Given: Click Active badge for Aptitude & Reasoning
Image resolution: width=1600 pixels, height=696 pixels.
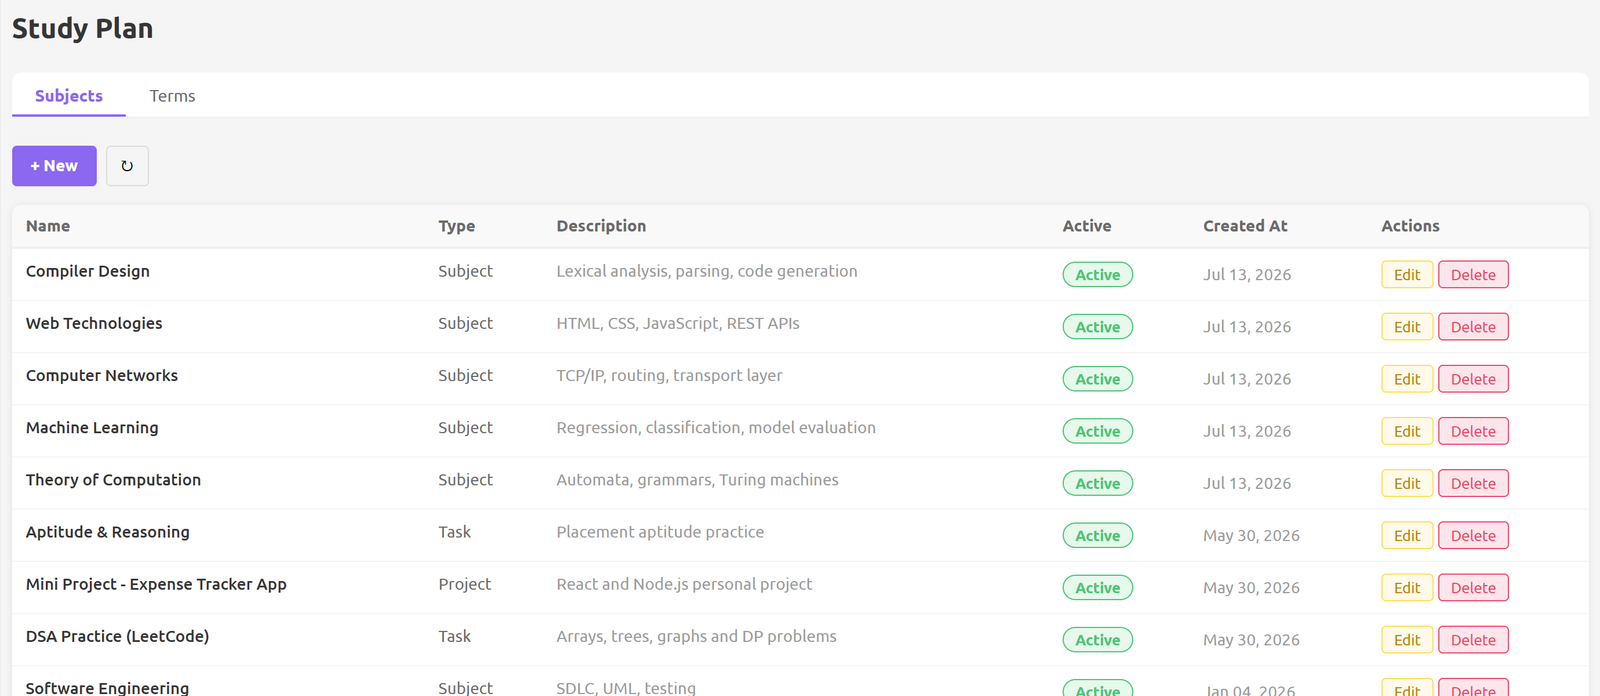Looking at the screenshot, I should pyautogui.click(x=1098, y=536).
